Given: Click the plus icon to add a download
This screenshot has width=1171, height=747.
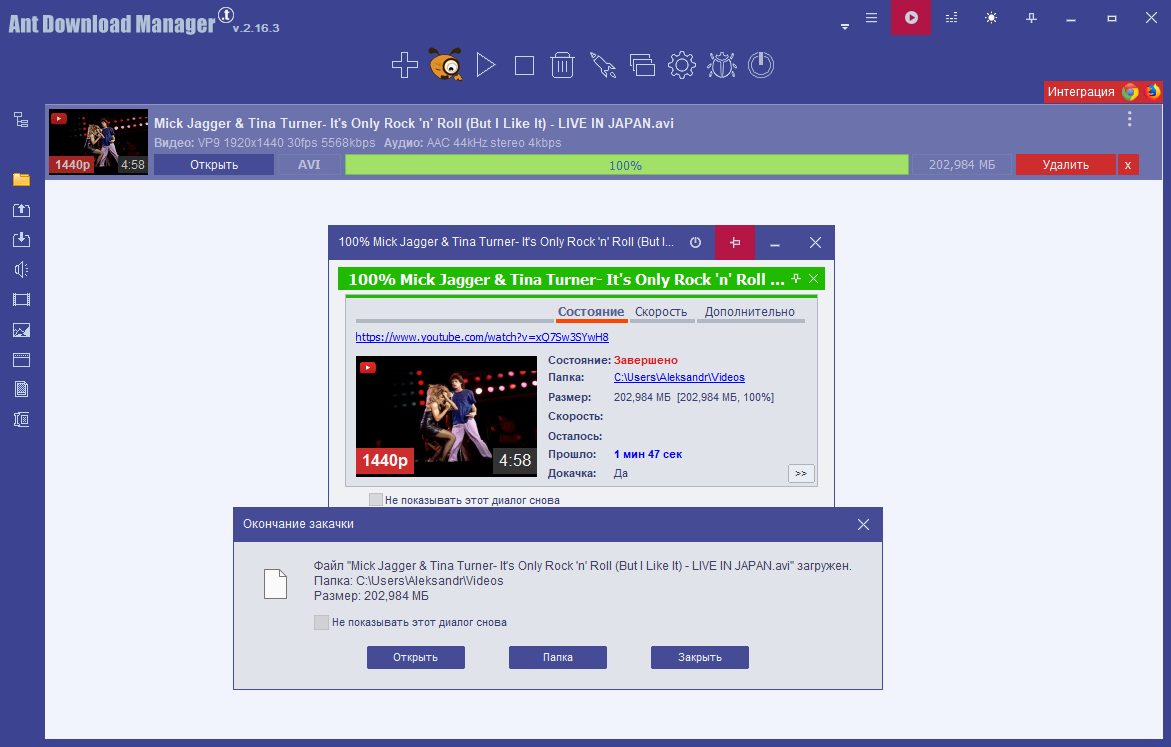Looking at the screenshot, I should click(404, 66).
